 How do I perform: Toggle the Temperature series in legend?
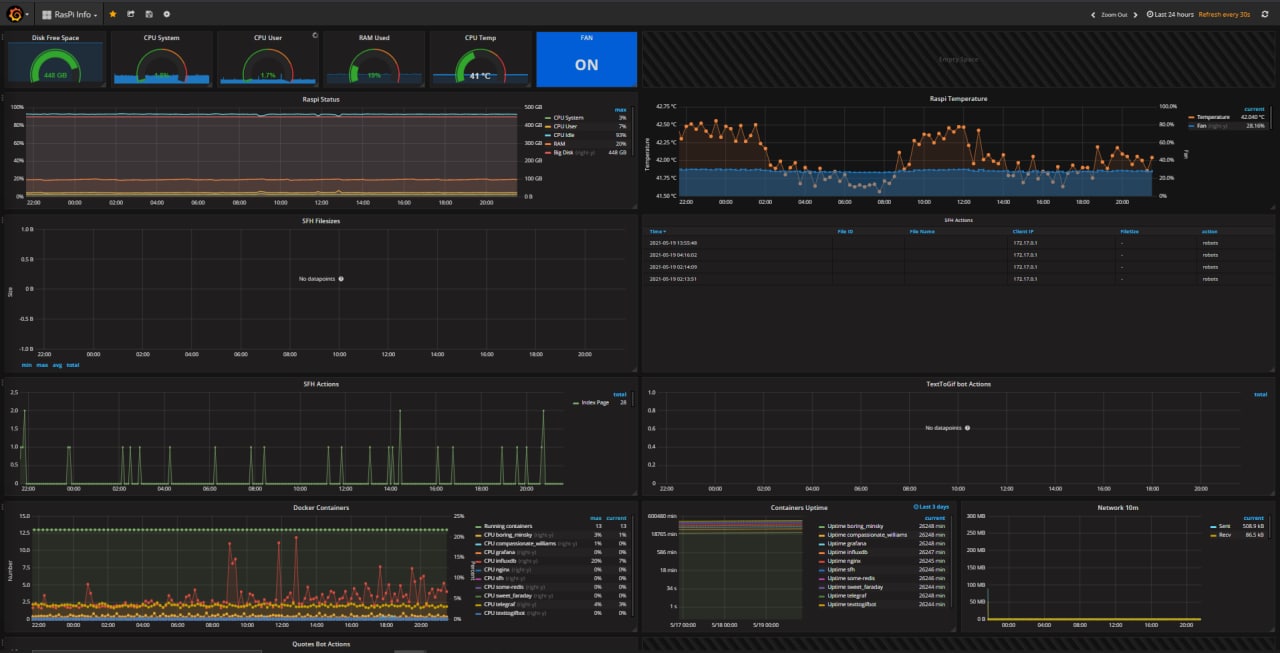pyautogui.click(x=1213, y=117)
